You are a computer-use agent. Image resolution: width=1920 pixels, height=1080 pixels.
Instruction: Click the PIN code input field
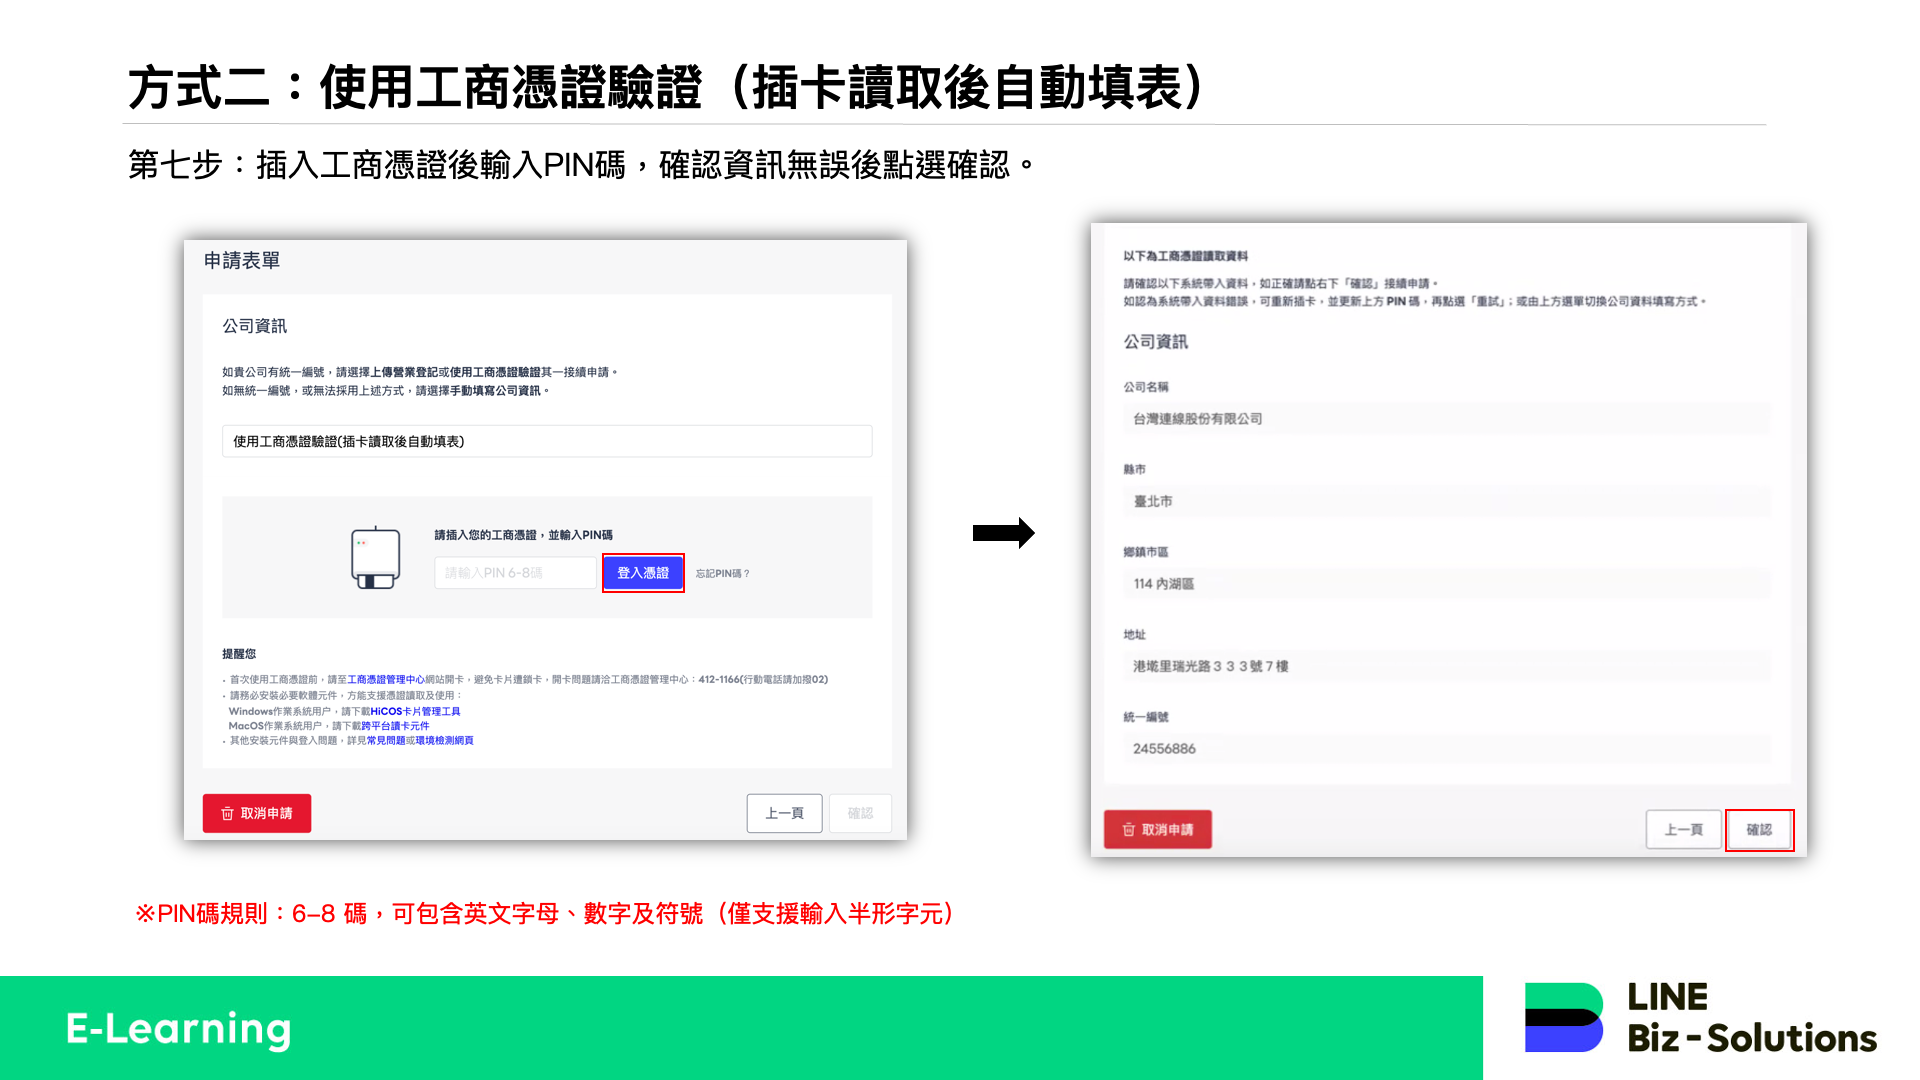[514, 572]
